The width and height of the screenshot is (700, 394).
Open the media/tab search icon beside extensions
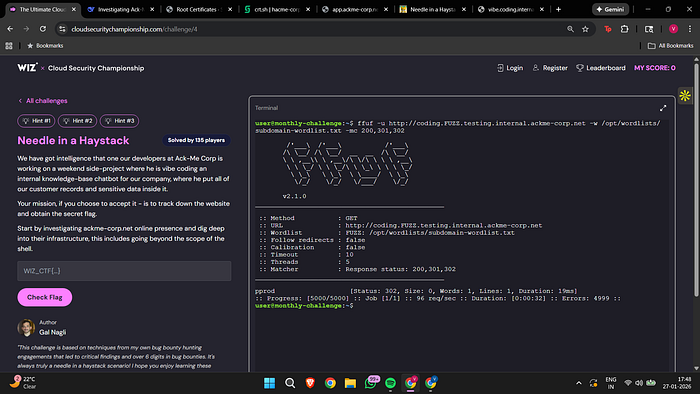(649, 29)
